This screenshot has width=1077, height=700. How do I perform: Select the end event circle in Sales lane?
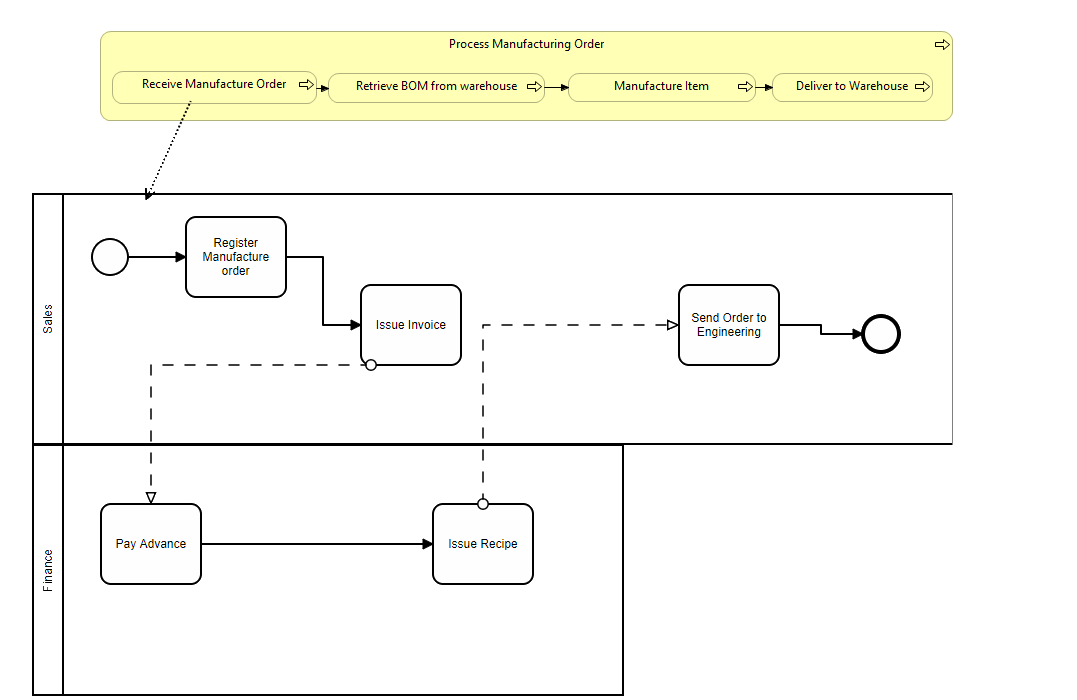881,334
